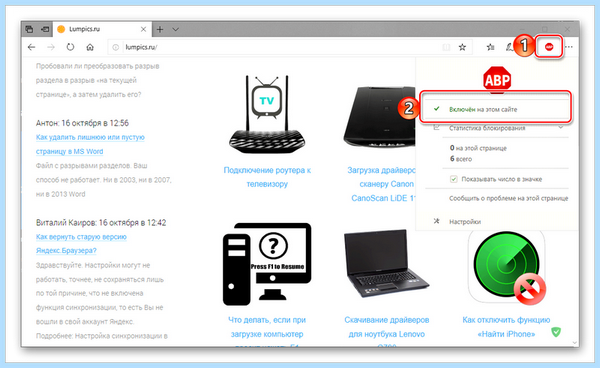Click comment header 'Антон: 16 октября в 12:56'
The image size is (600, 368).
[x=82, y=123]
